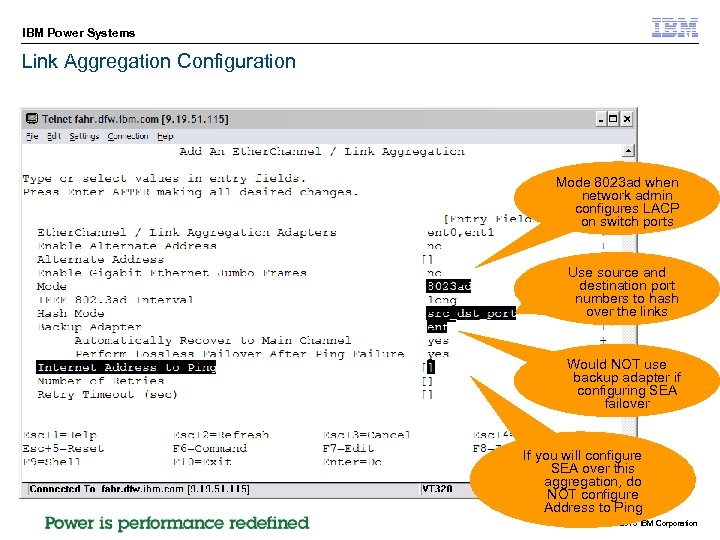Click Esc+5=Reset key hint
This screenshot has height=540, width=720.
63,448
